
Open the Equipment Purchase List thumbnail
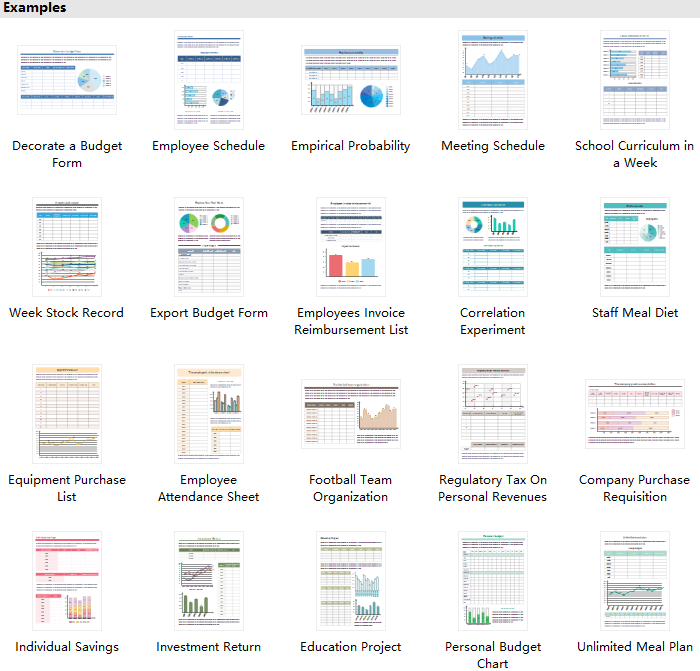(x=67, y=414)
